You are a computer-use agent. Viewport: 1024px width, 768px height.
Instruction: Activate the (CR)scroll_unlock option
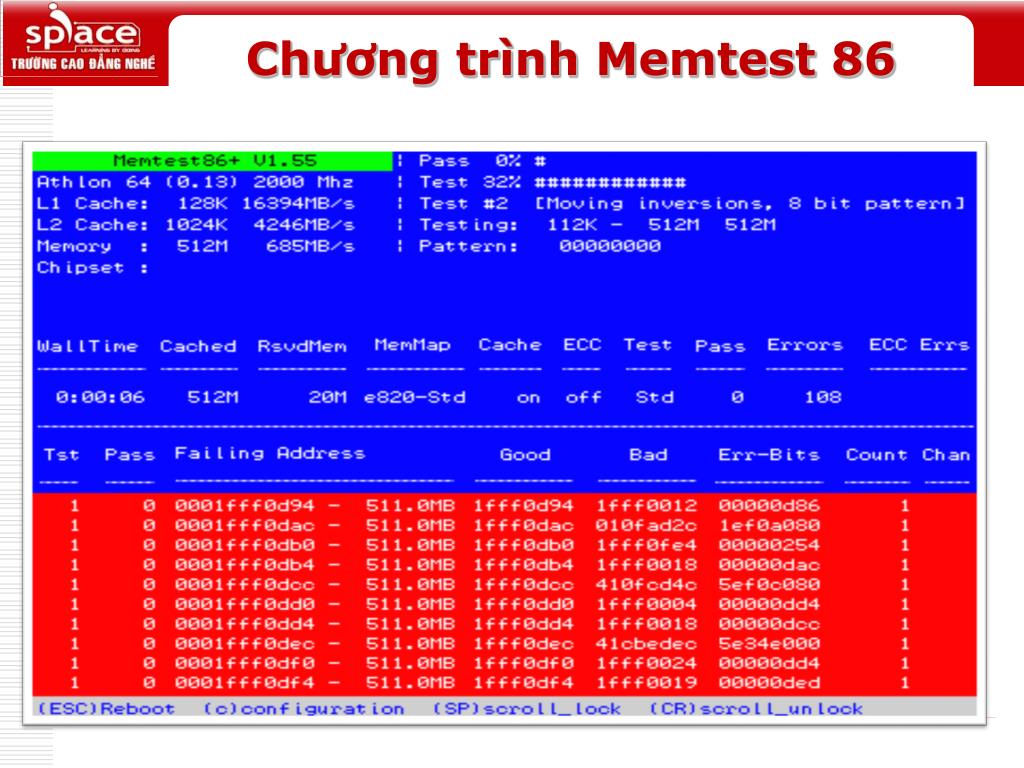click(x=756, y=709)
